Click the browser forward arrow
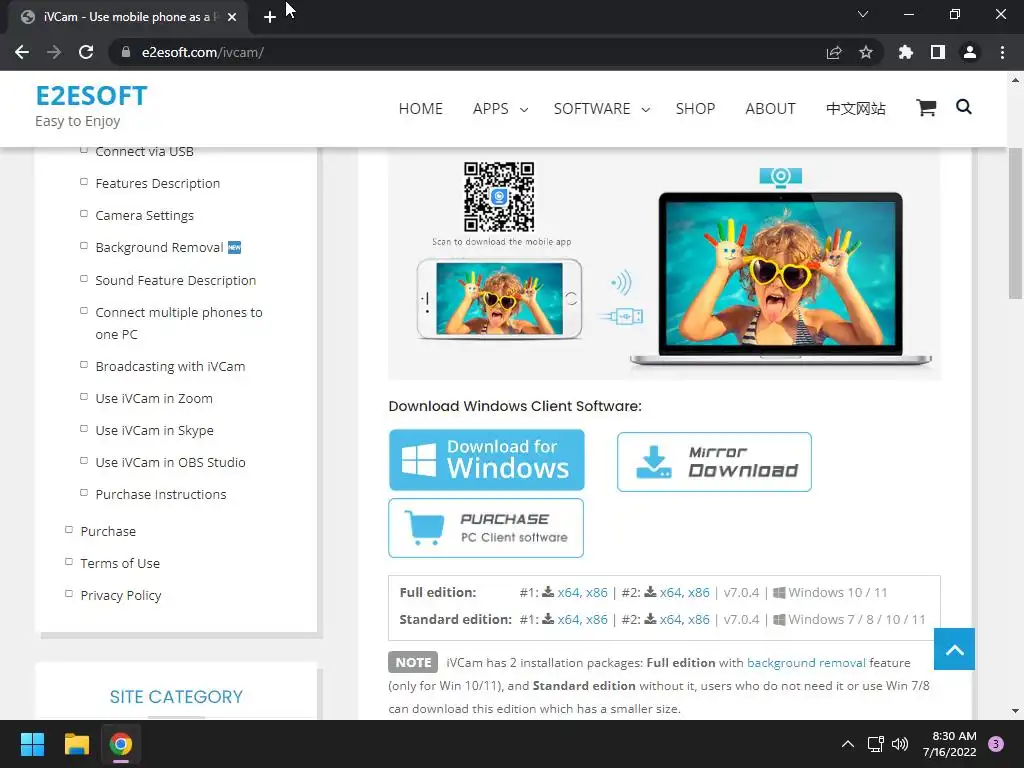1024x768 pixels. pos(54,52)
